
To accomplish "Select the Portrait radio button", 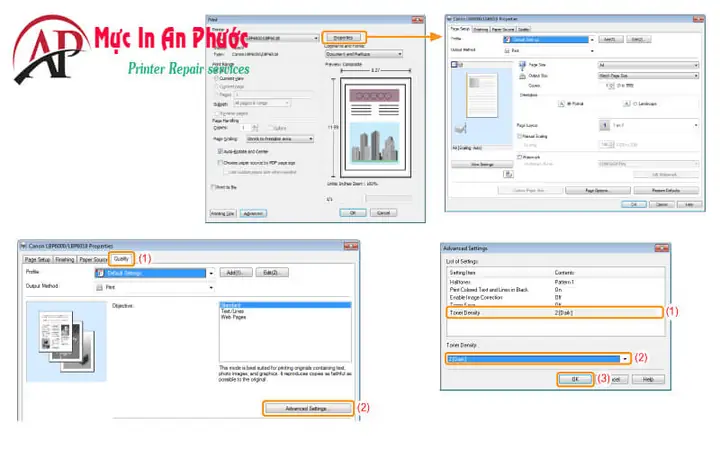I will [569, 104].
